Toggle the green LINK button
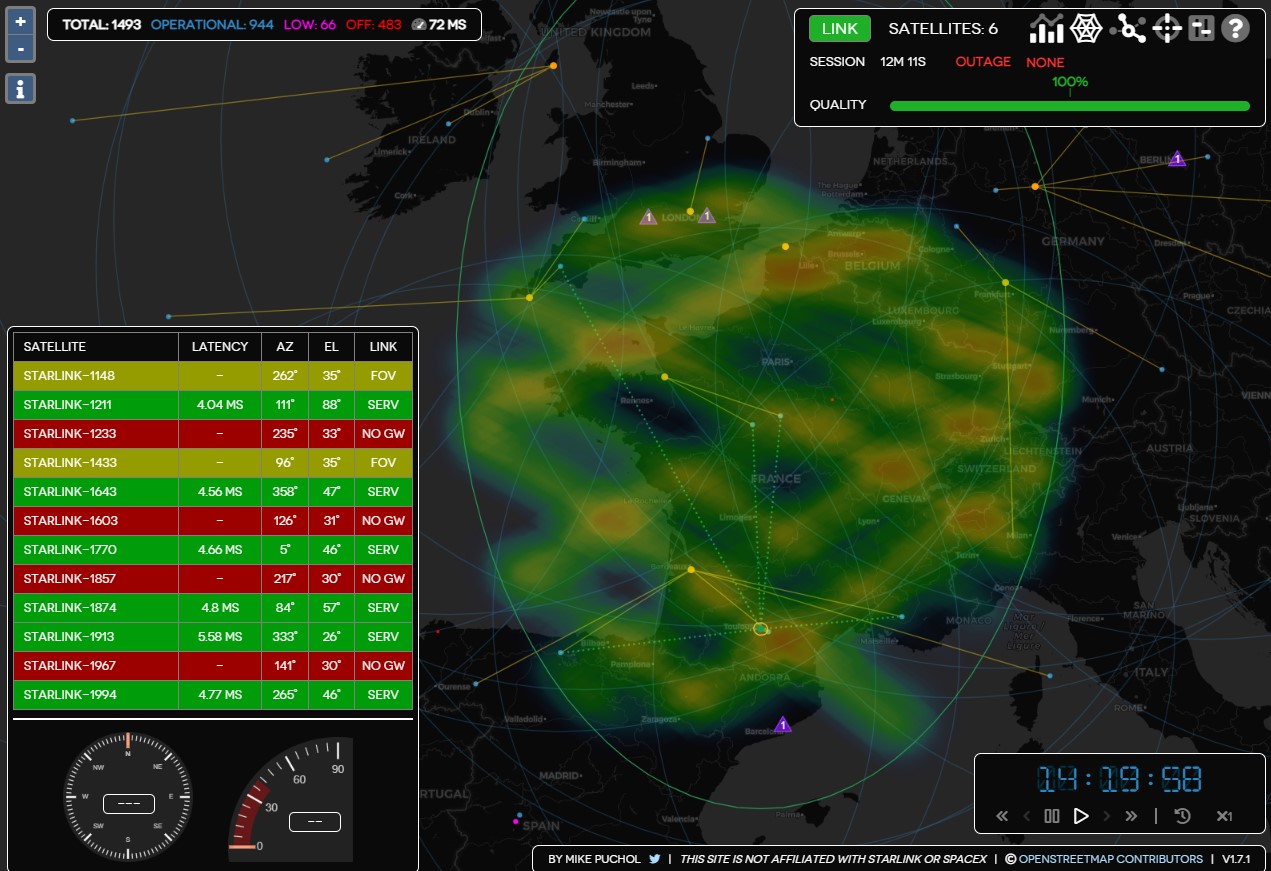This screenshot has height=871, width=1271. pyautogui.click(x=839, y=29)
